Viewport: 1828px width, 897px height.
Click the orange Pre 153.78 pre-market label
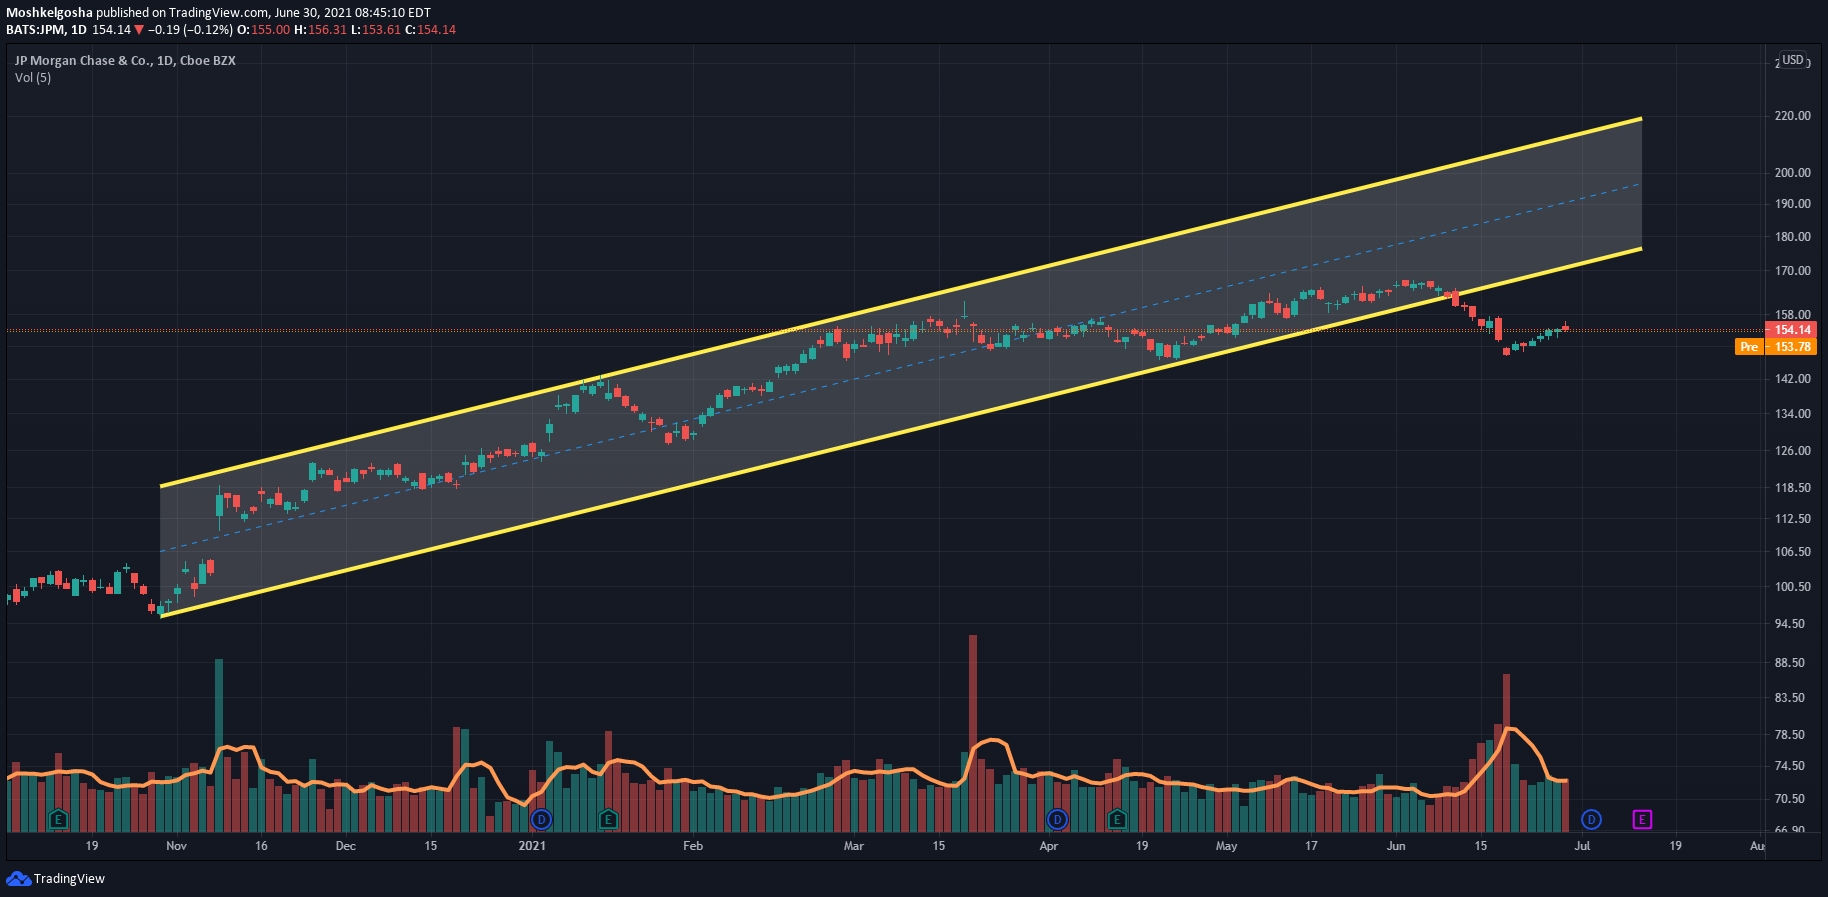[1775, 347]
